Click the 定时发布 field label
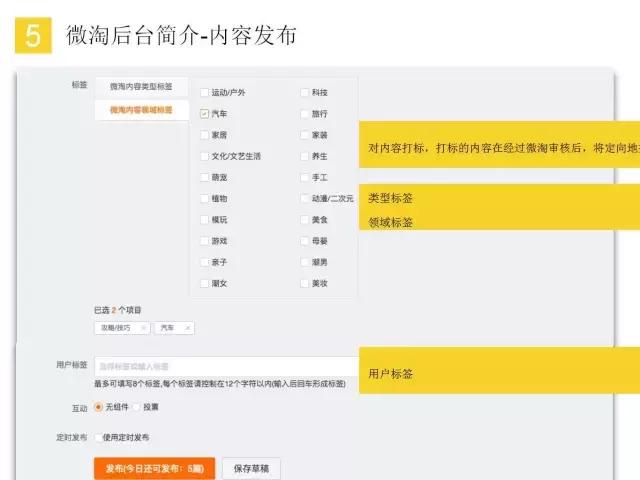Image resolution: width=640 pixels, height=480 pixels. click(x=72, y=438)
